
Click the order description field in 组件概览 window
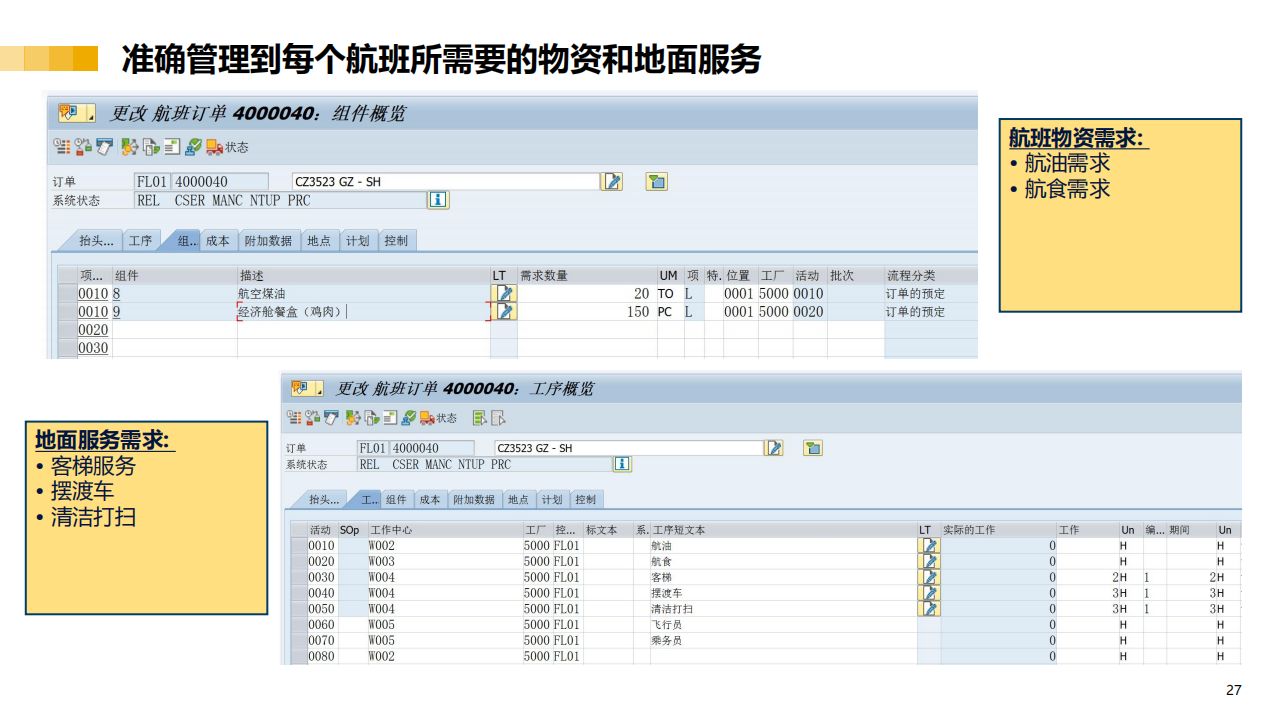click(445, 182)
